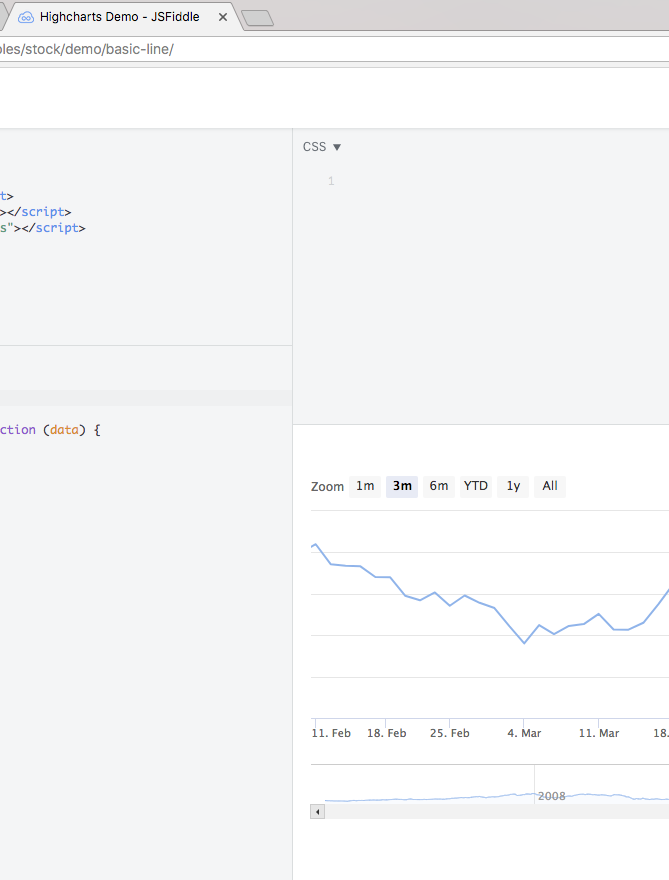Click the 1y zoom button

click(x=512, y=486)
